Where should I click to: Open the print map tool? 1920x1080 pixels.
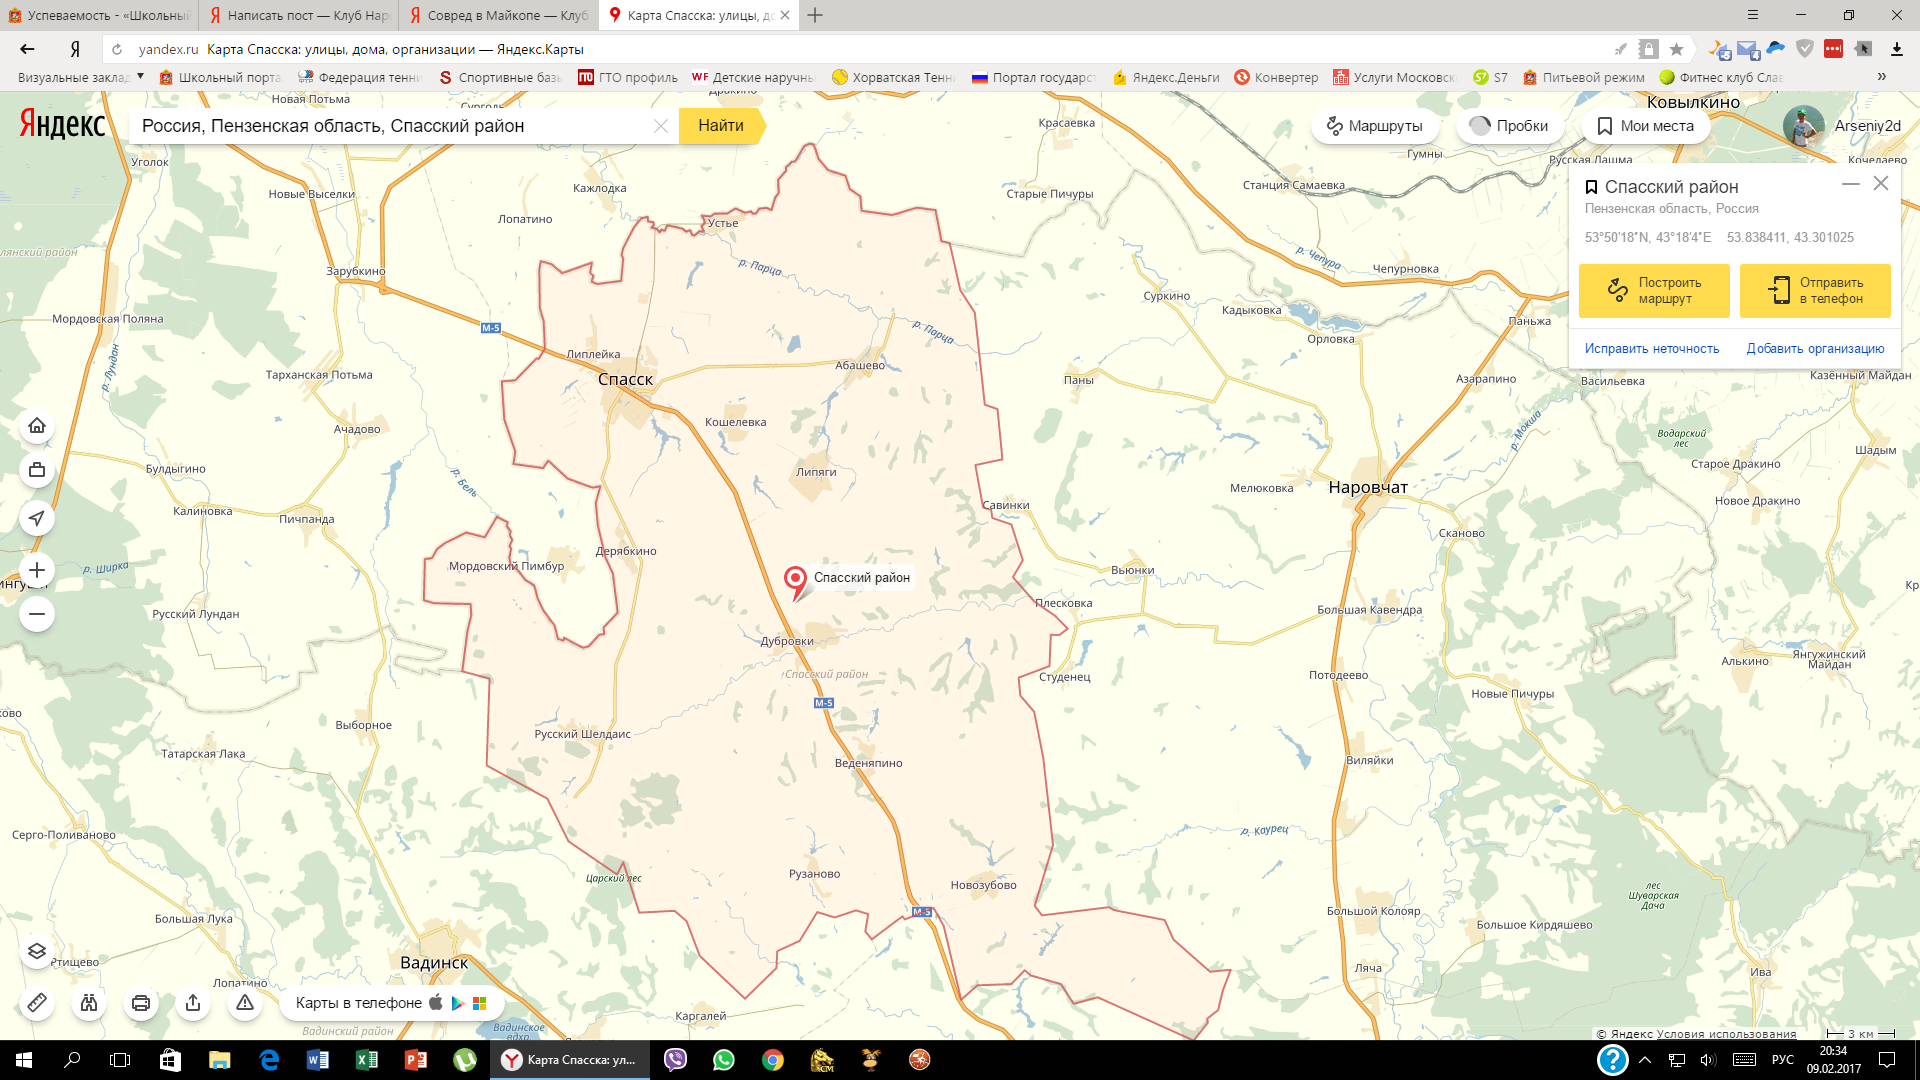coord(140,1003)
